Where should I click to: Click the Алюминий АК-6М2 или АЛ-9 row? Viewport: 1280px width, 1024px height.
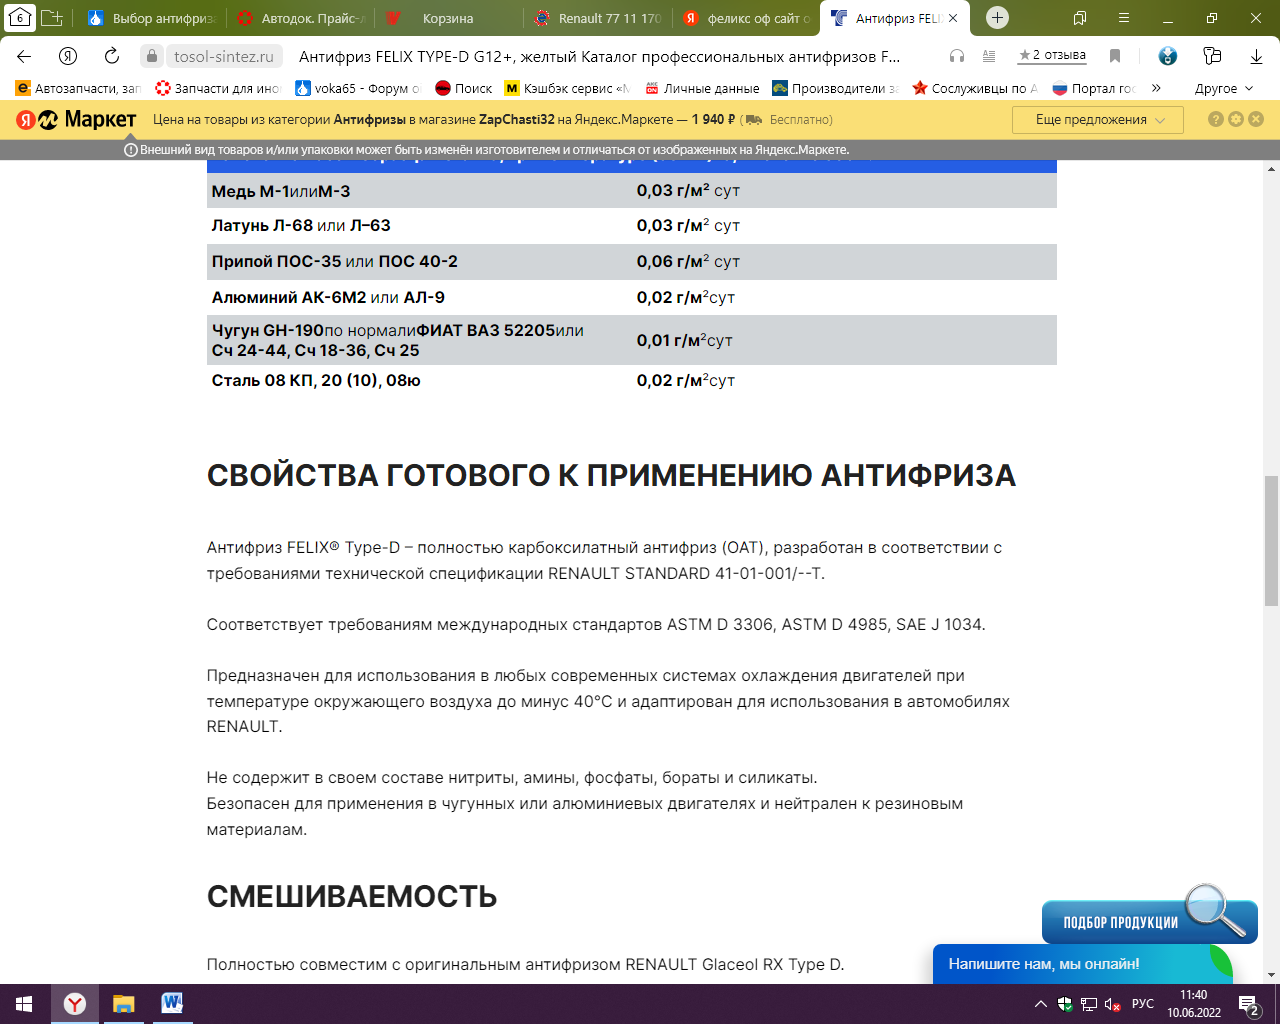tap(632, 297)
